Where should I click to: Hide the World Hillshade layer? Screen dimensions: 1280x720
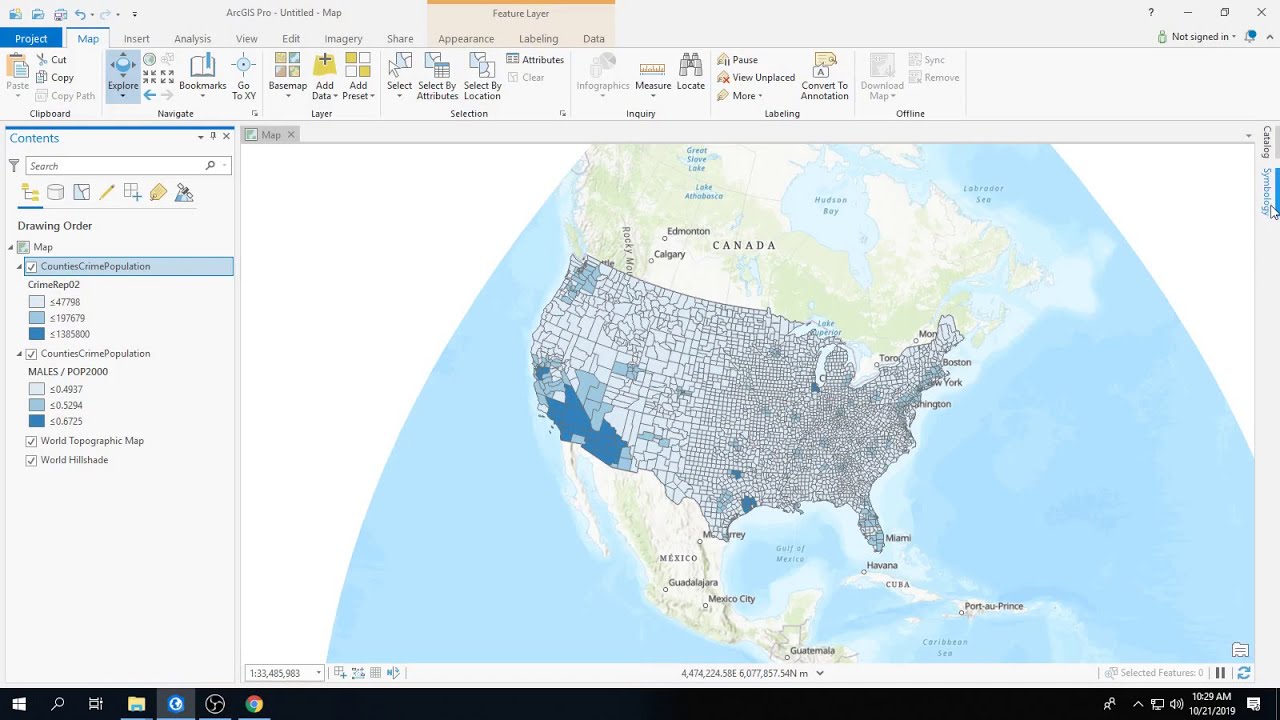tap(31, 460)
